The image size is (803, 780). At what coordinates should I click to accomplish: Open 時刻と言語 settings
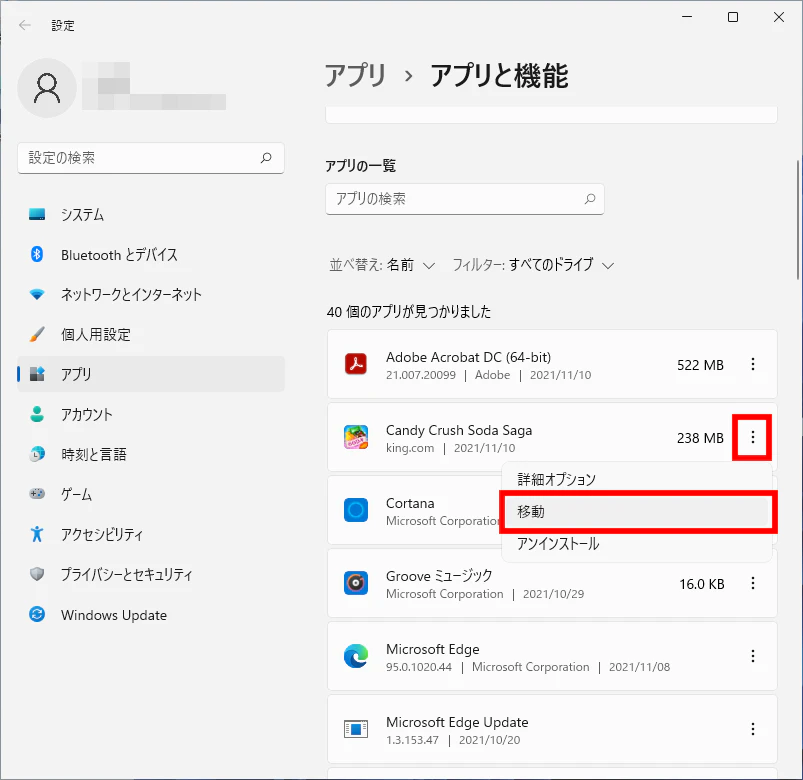[x=151, y=454]
